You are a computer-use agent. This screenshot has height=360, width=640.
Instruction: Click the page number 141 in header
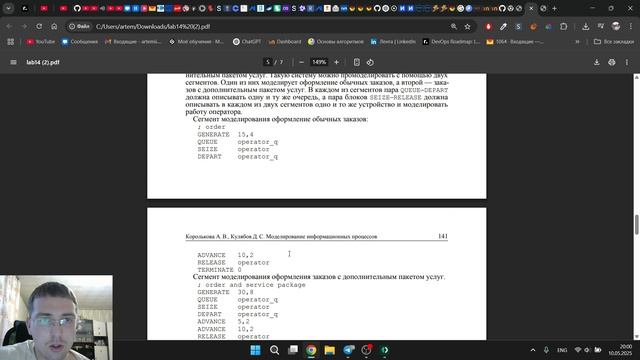click(442, 236)
